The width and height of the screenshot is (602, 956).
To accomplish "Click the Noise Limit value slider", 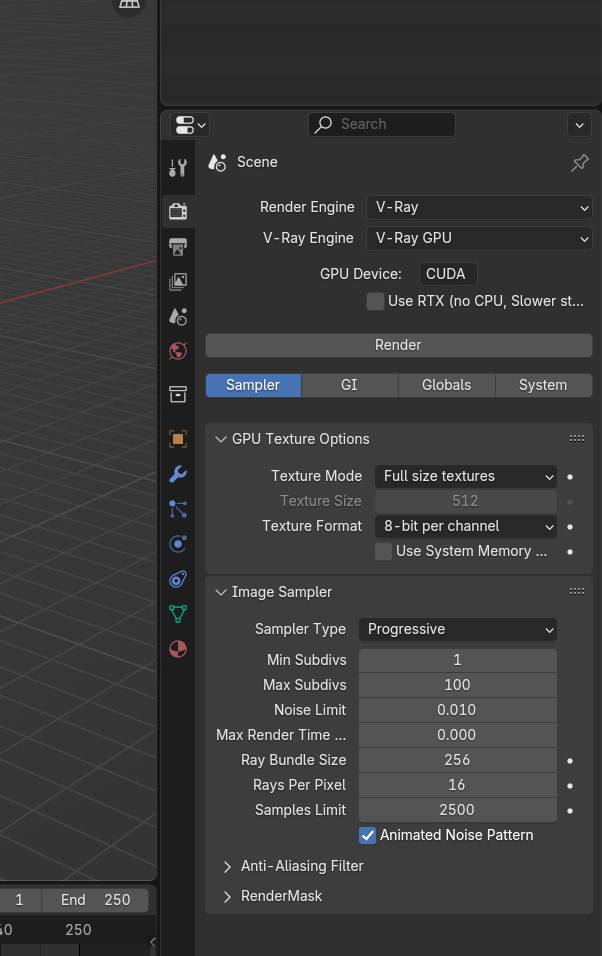I will (x=457, y=710).
